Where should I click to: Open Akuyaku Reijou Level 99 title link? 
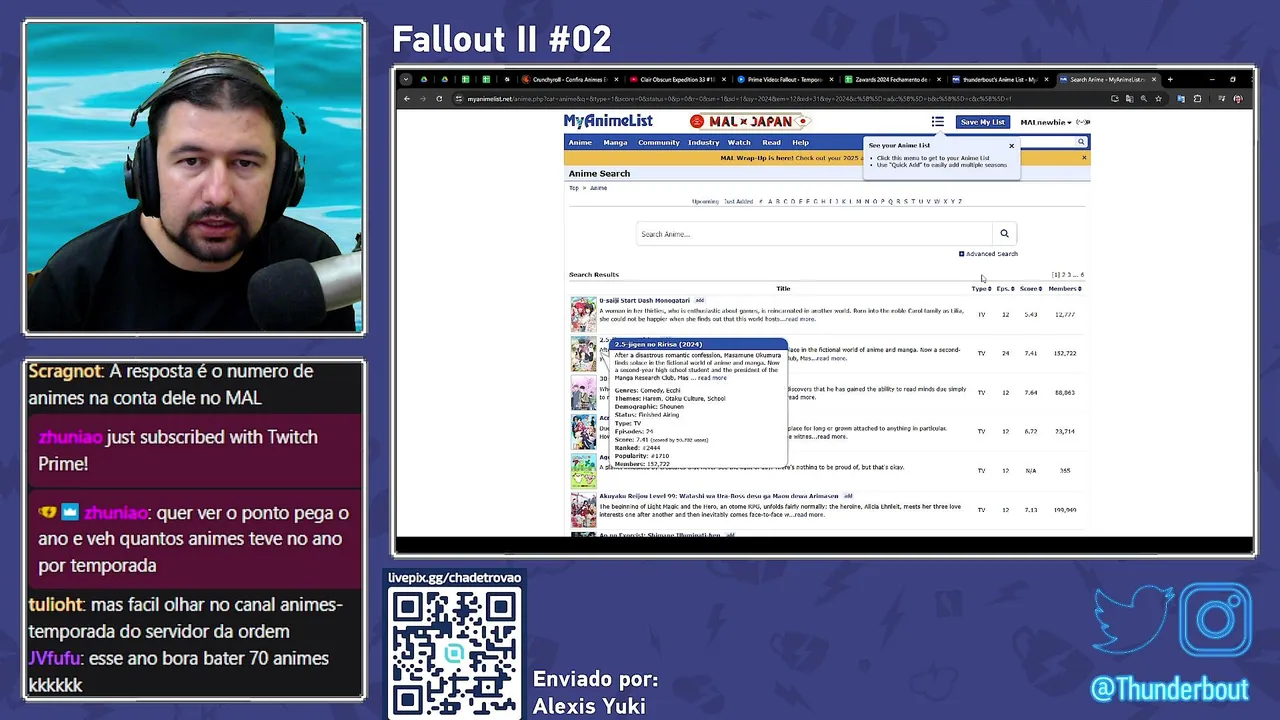click(719, 496)
